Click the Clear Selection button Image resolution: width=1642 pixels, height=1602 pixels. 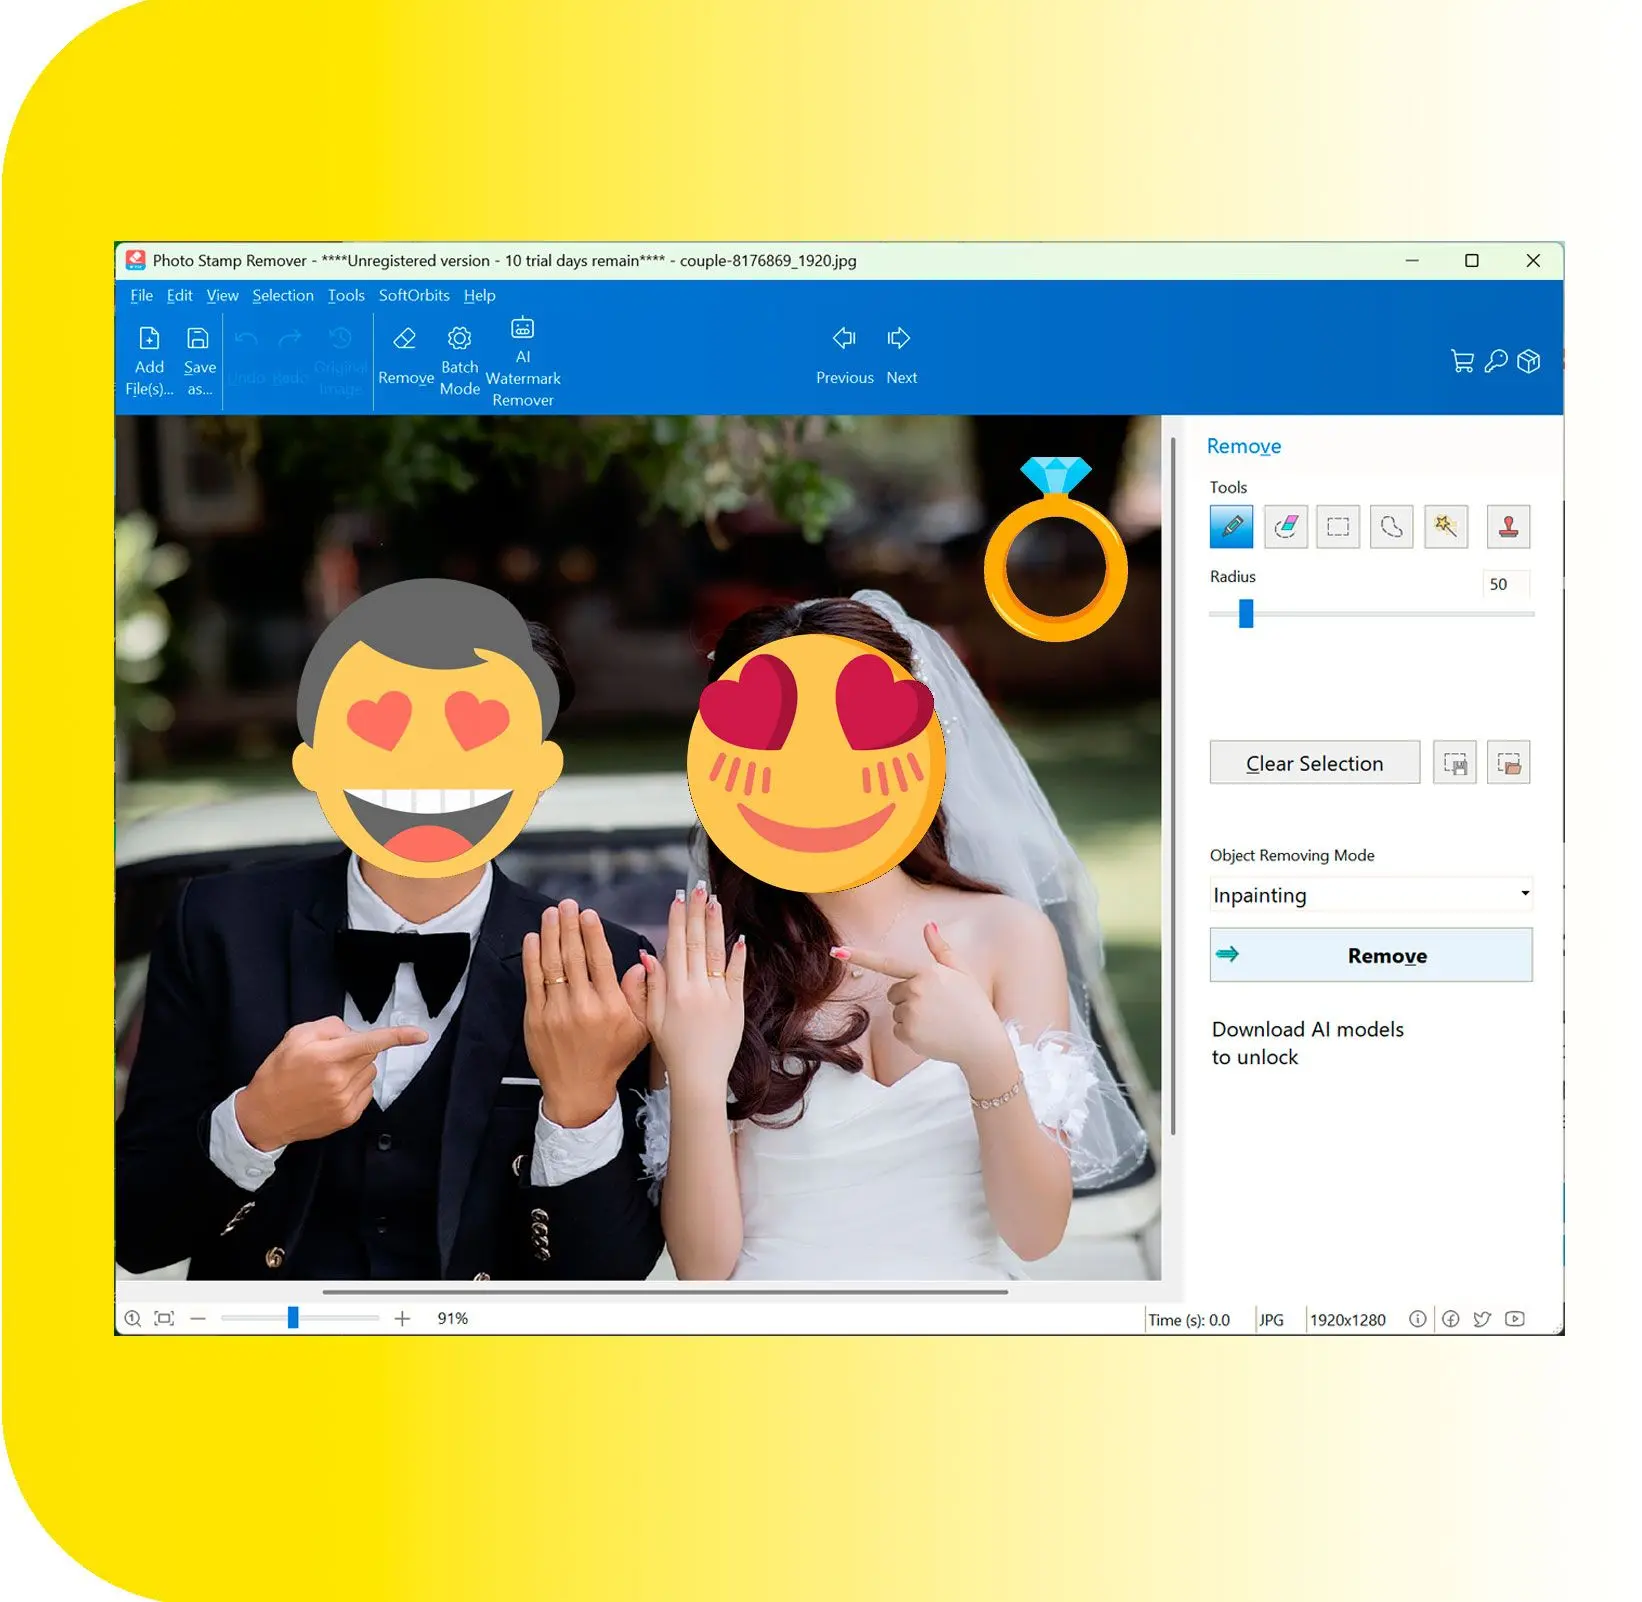[x=1314, y=763]
